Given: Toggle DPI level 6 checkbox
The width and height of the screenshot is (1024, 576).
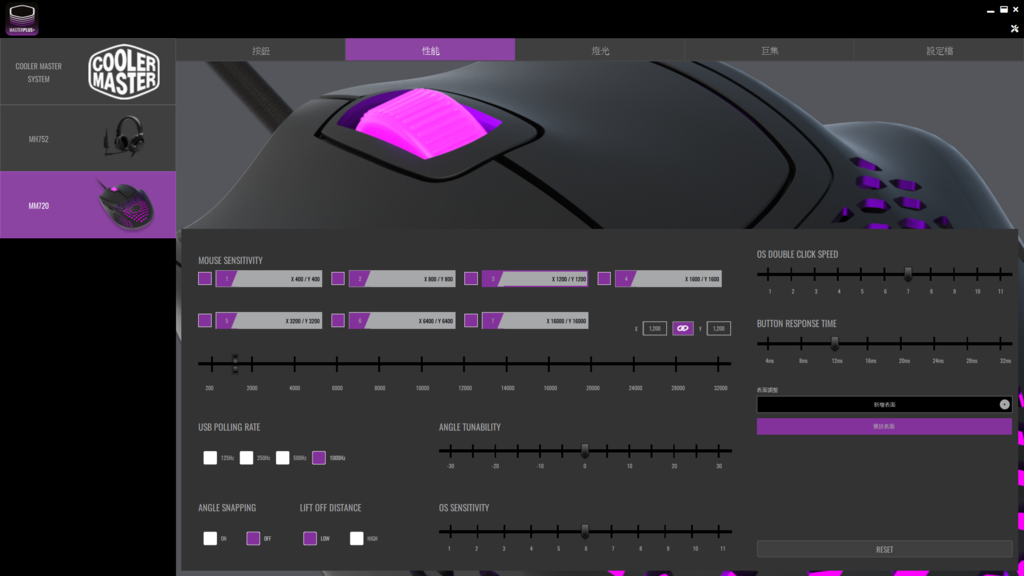Looking at the screenshot, I should pyautogui.click(x=338, y=321).
